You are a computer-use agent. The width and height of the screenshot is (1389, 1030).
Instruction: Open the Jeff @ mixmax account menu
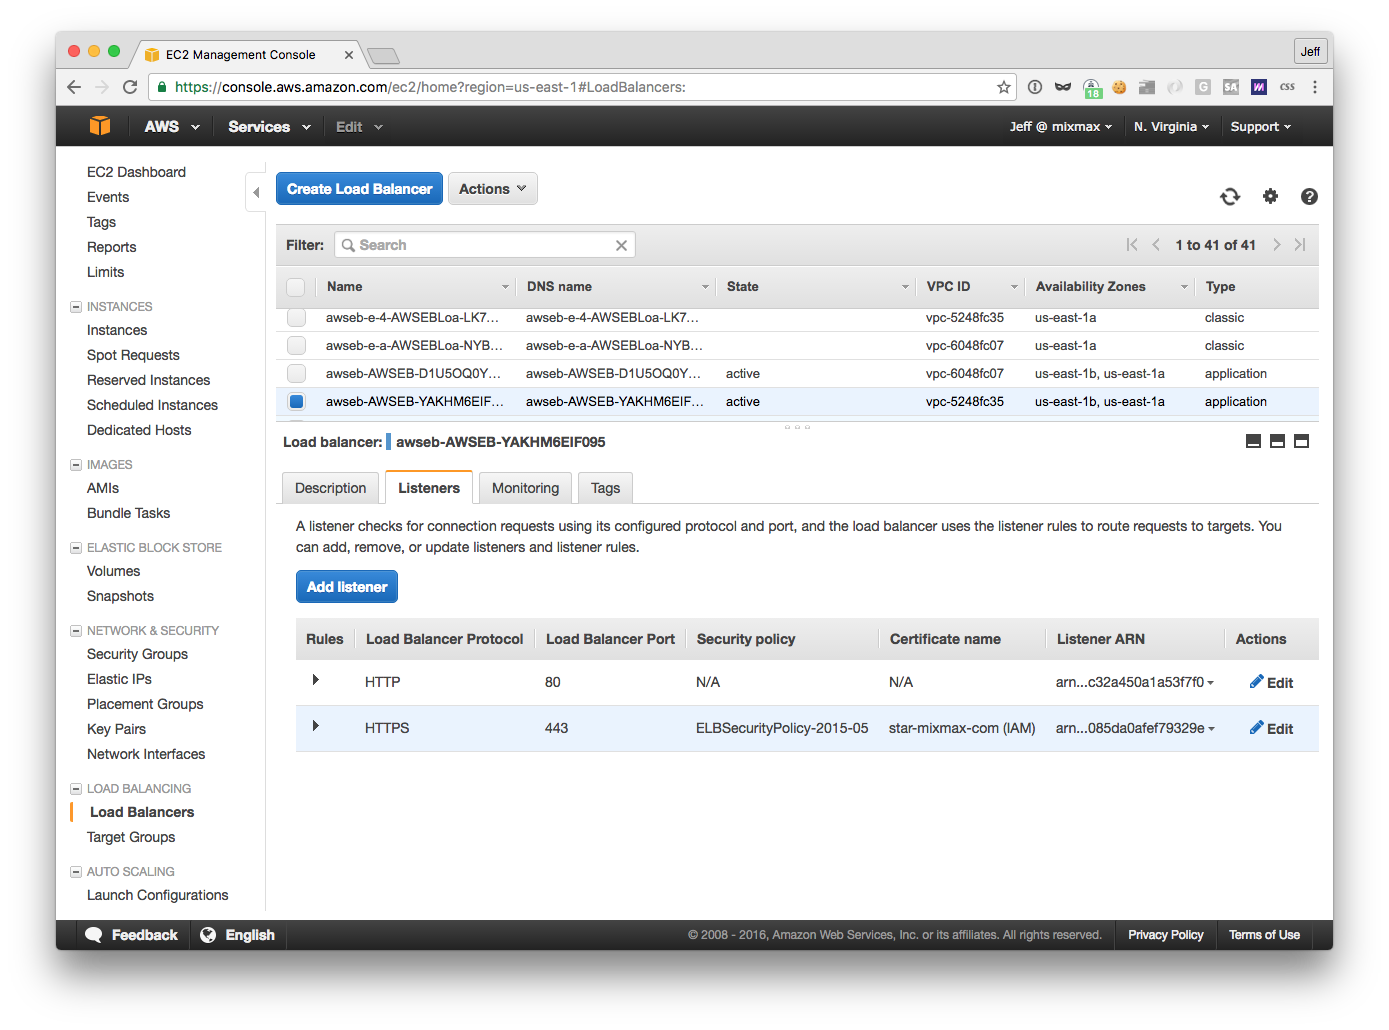tap(1060, 127)
